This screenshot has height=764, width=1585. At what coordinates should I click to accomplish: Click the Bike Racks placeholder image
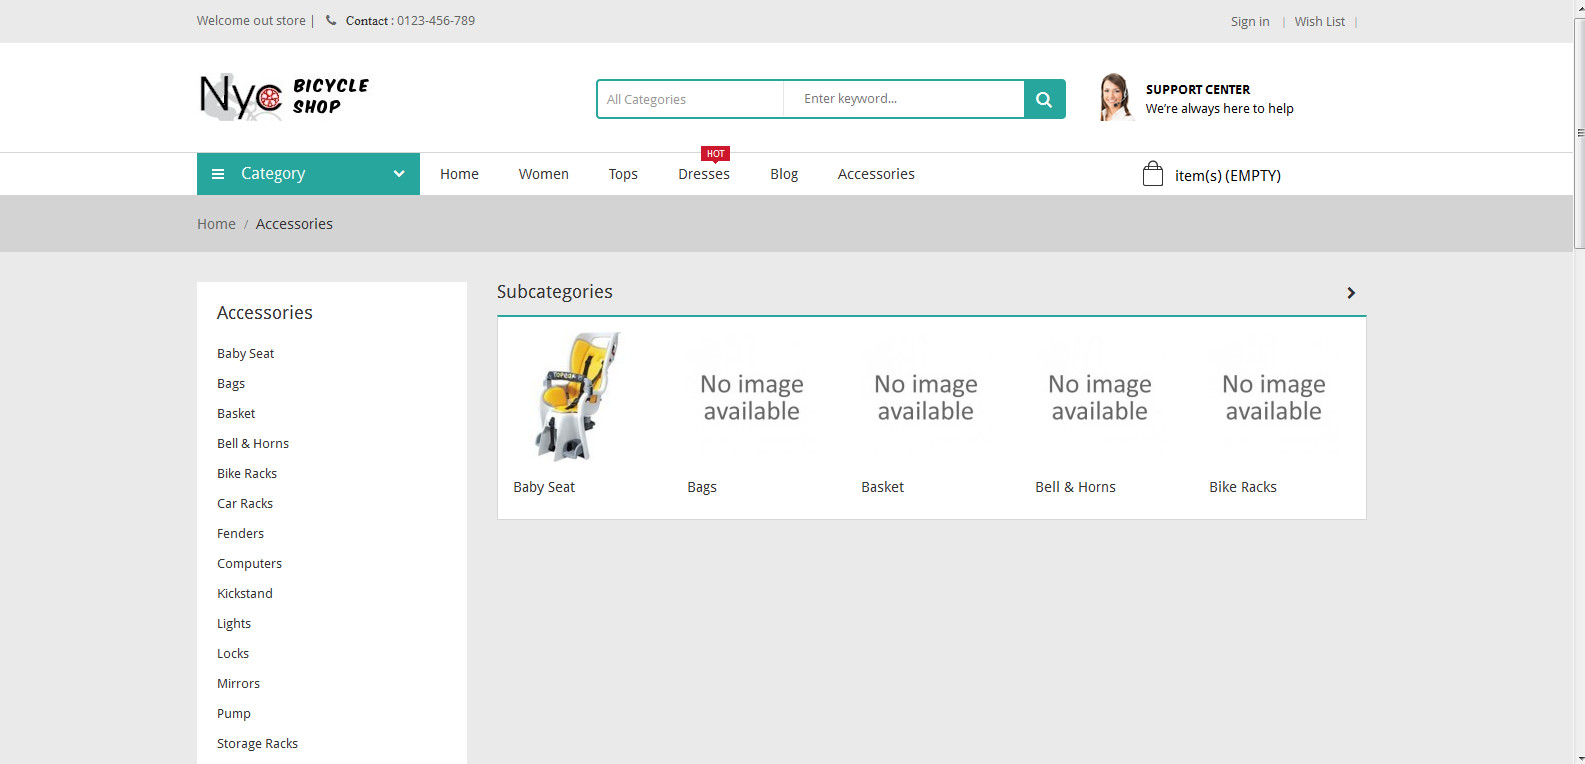[x=1274, y=397]
